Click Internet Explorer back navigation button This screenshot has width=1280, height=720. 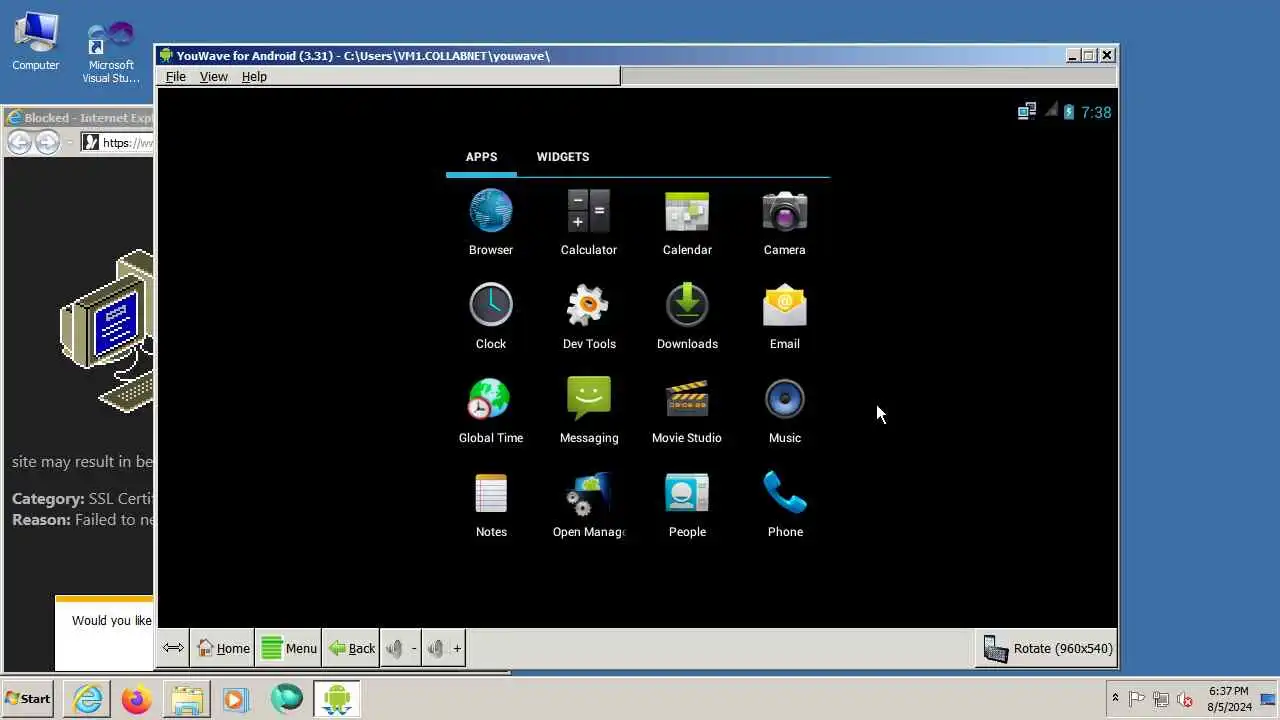[19, 142]
